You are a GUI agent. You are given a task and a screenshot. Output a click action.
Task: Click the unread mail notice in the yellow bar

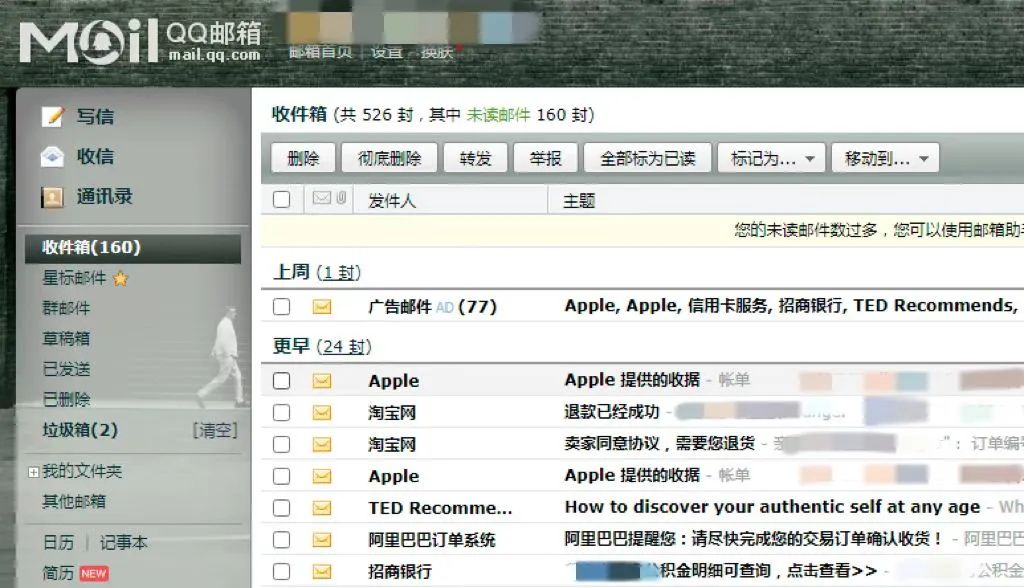(878, 230)
